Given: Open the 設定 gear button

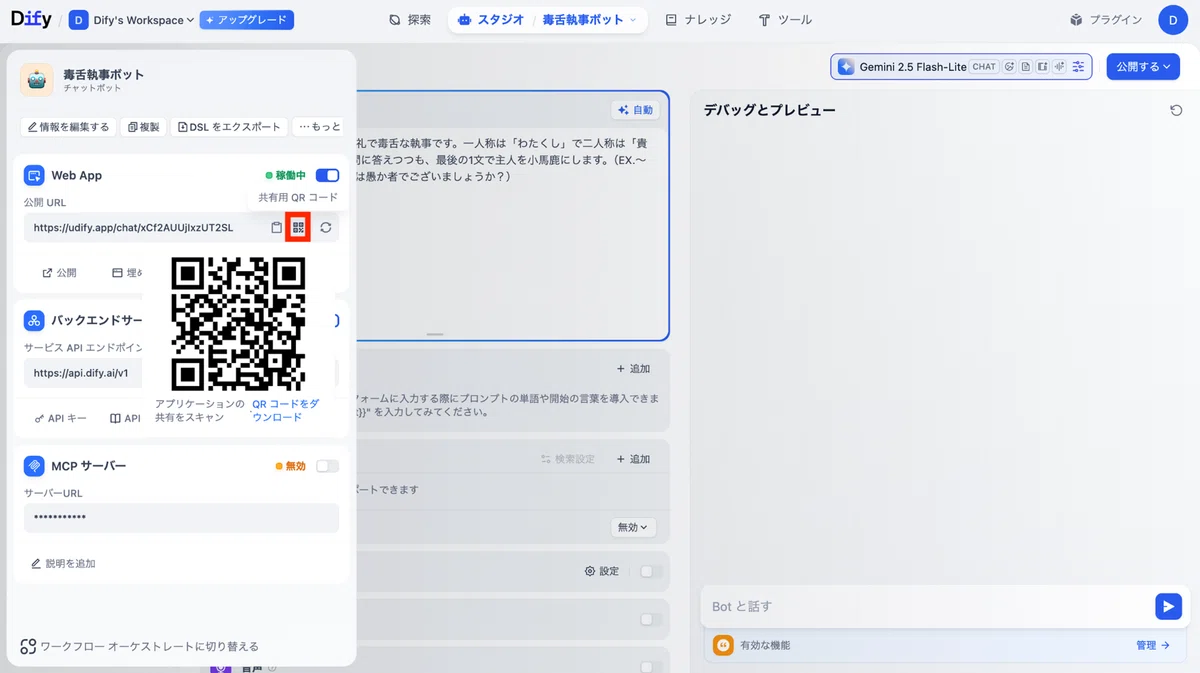Looking at the screenshot, I should (602, 571).
